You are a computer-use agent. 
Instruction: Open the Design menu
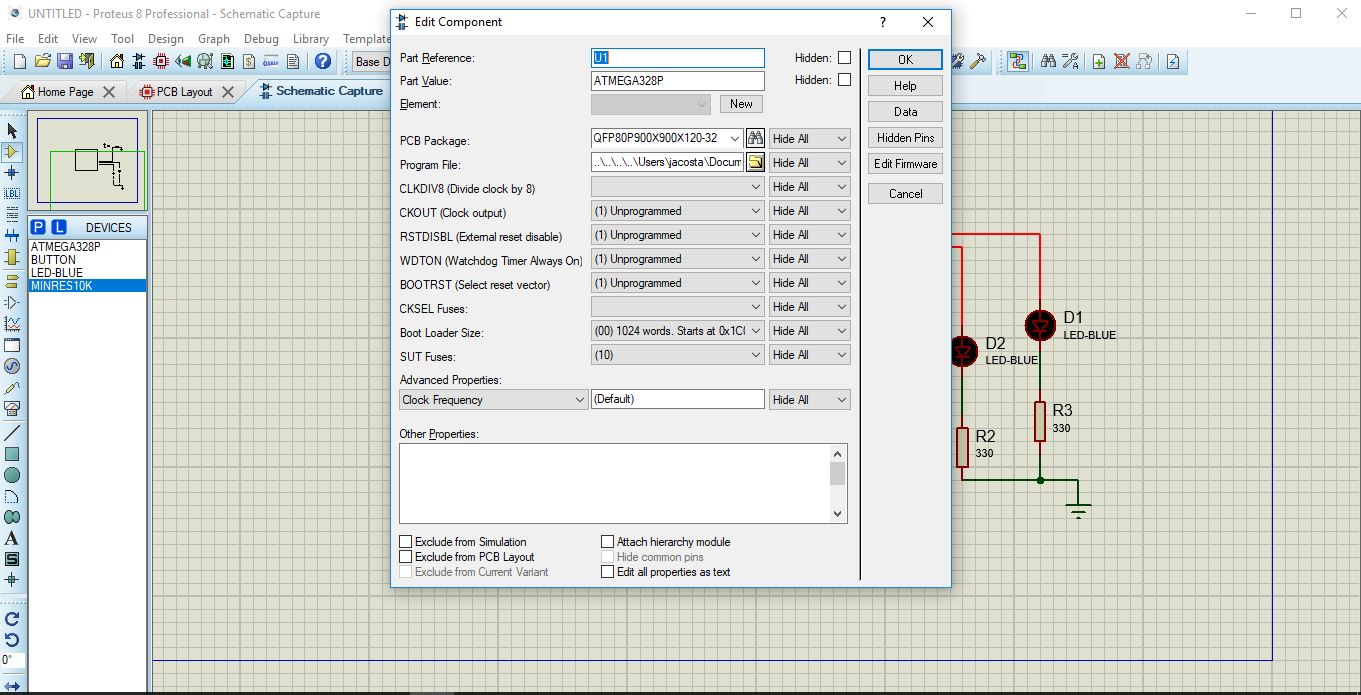(166, 39)
